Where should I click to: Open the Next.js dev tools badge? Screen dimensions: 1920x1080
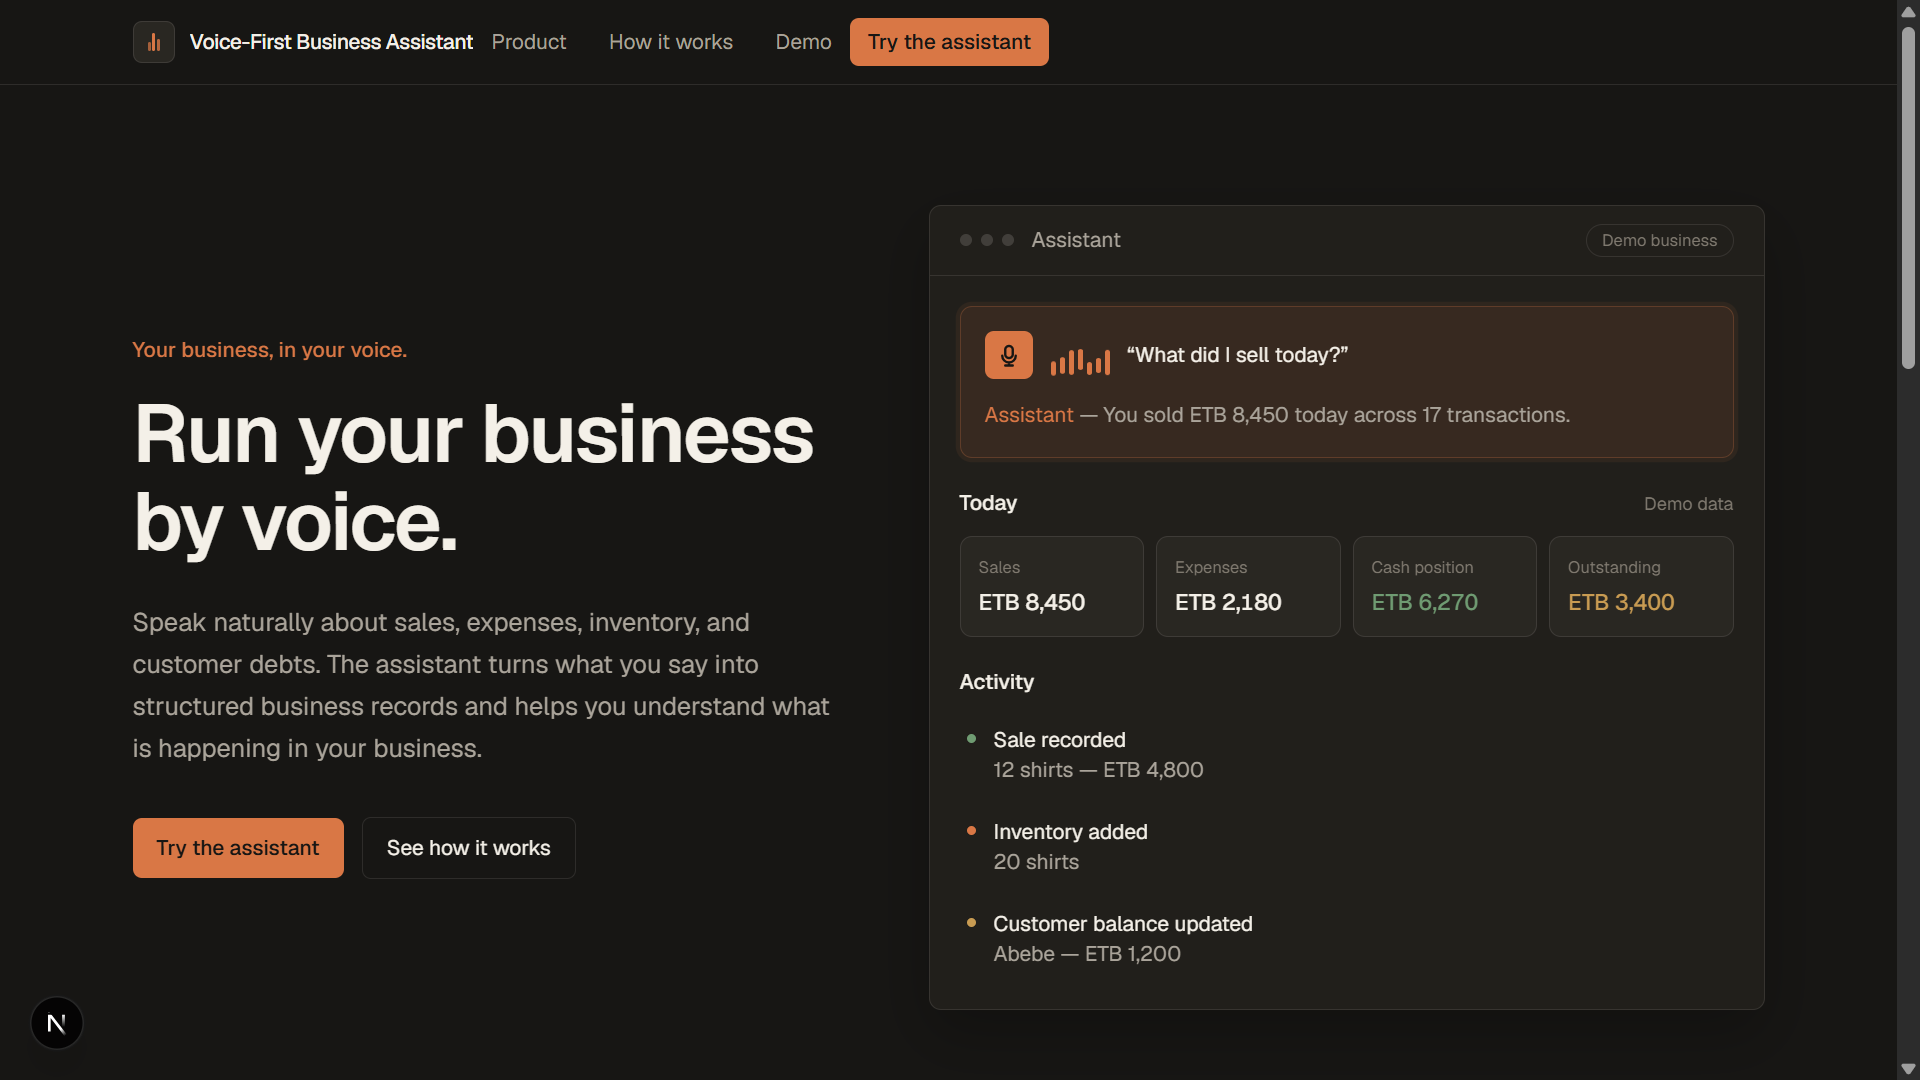tap(57, 1023)
